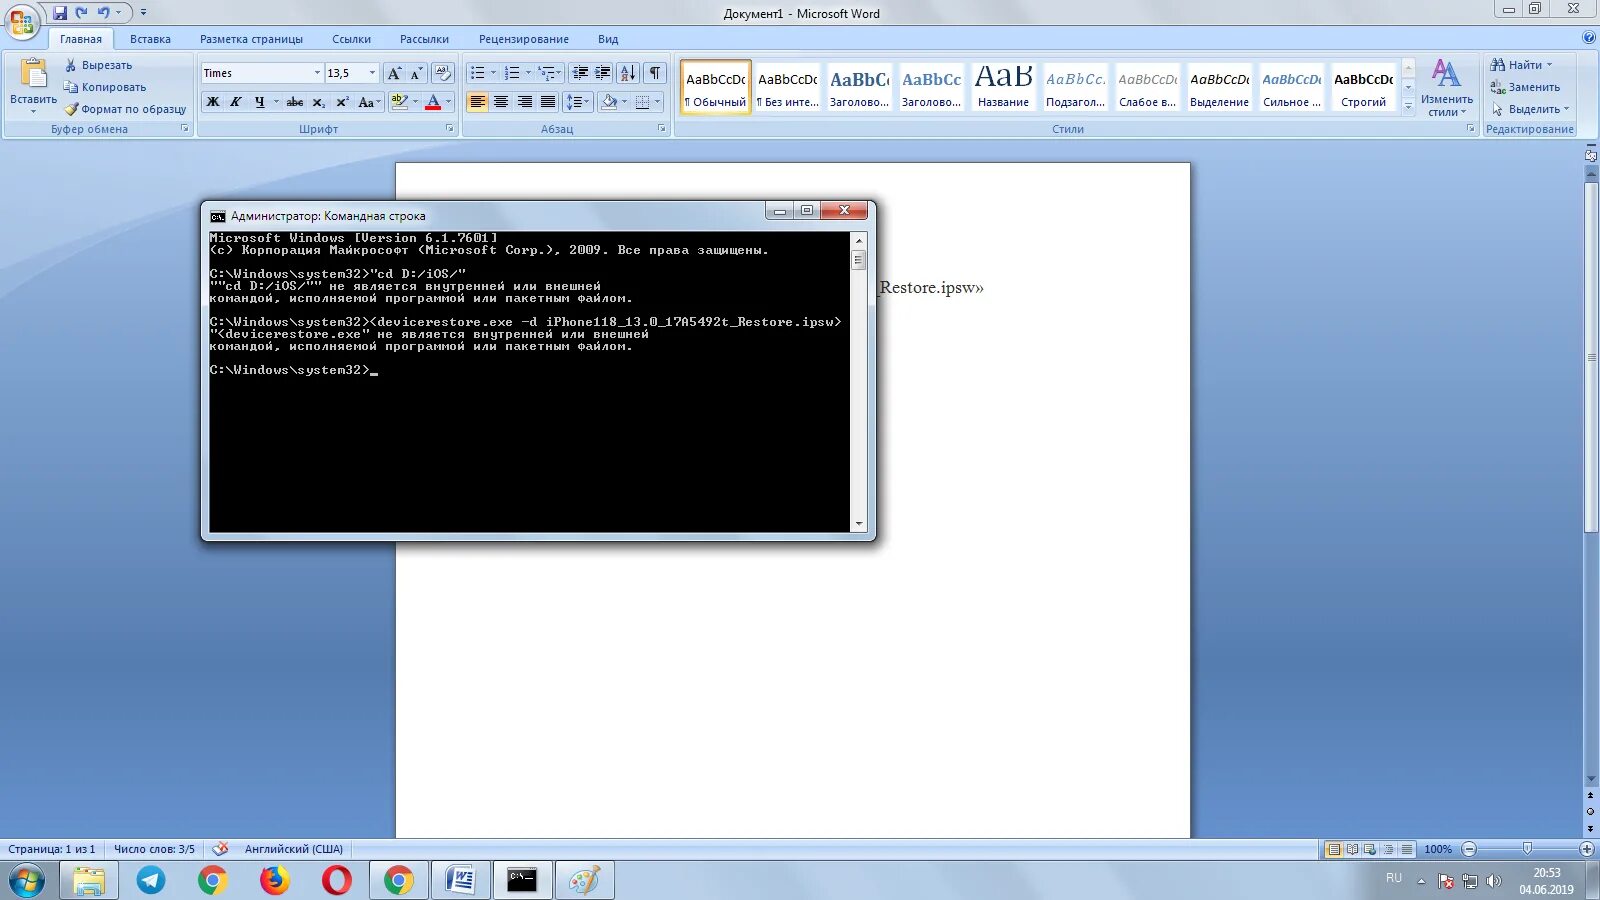
Task: Toggle bold (Ж) formatting
Action: (x=213, y=102)
